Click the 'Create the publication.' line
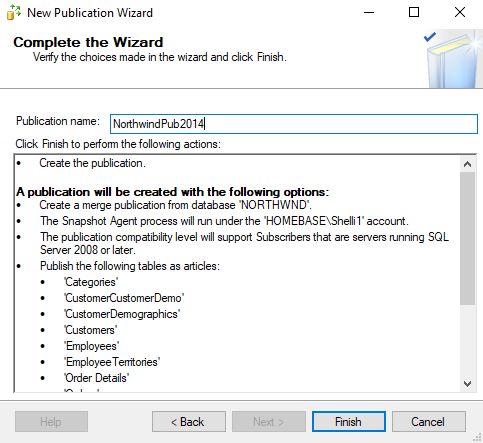483x443 pixels. click(92, 163)
